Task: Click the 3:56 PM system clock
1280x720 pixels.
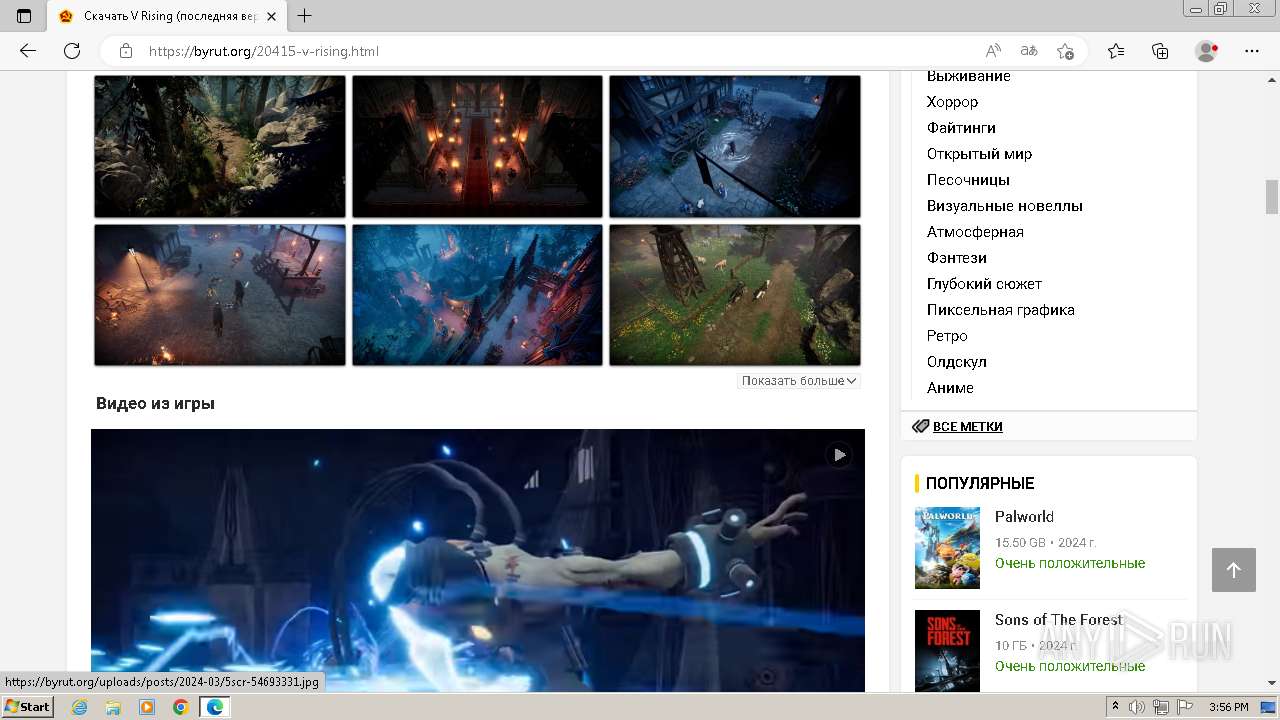Action: click(1228, 707)
